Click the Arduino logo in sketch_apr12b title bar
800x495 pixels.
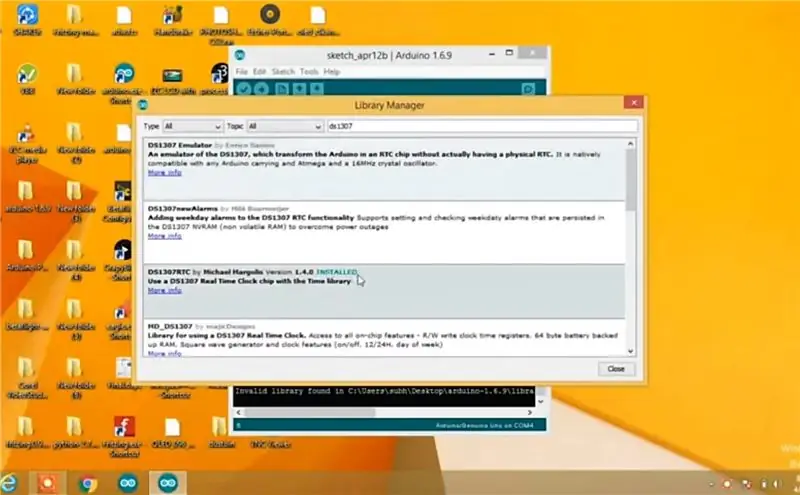pyautogui.click(x=240, y=55)
